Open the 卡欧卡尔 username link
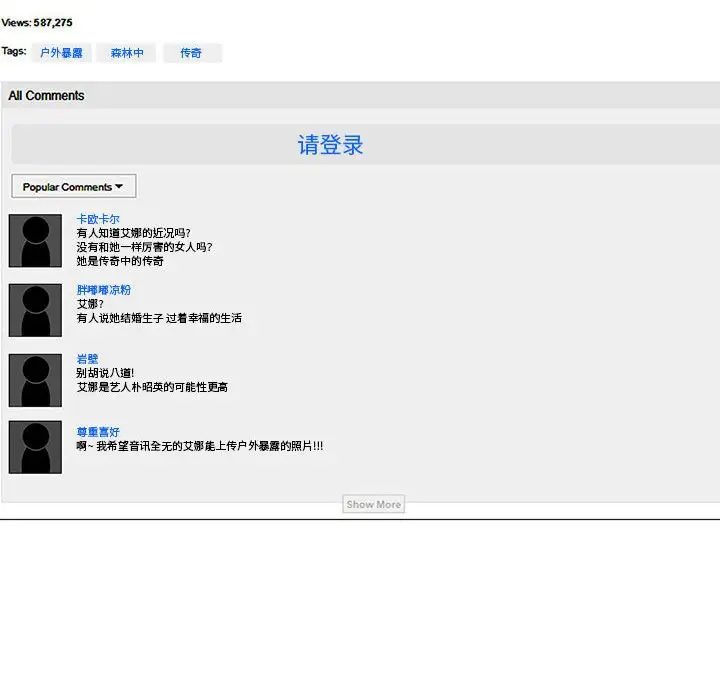 pyautogui.click(x=98, y=219)
